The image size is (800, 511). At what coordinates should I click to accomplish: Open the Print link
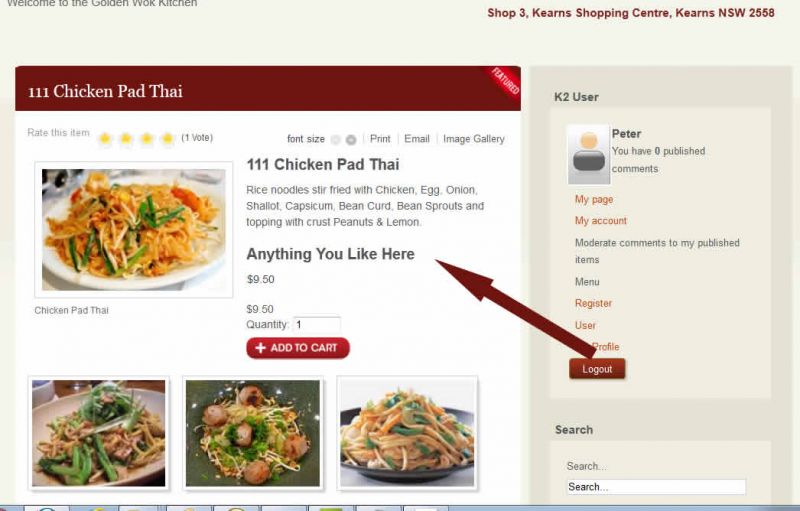pyautogui.click(x=380, y=139)
